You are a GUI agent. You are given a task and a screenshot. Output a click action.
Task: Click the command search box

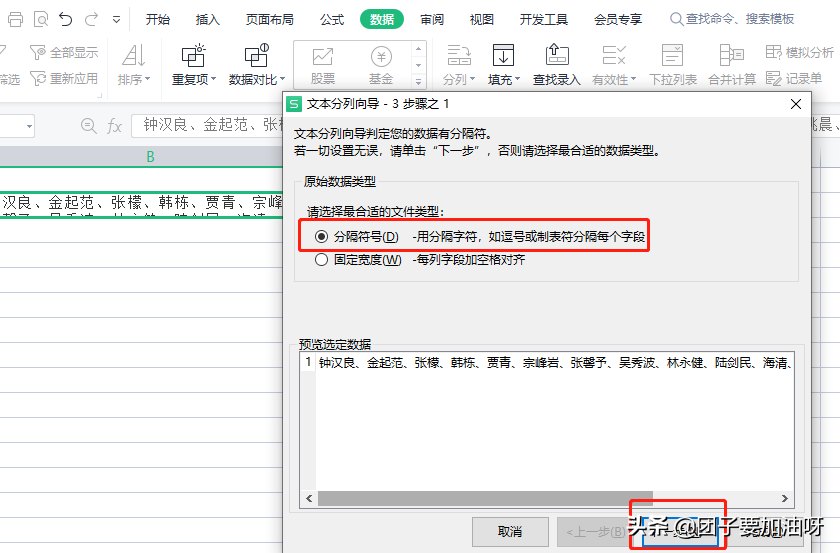click(732, 19)
